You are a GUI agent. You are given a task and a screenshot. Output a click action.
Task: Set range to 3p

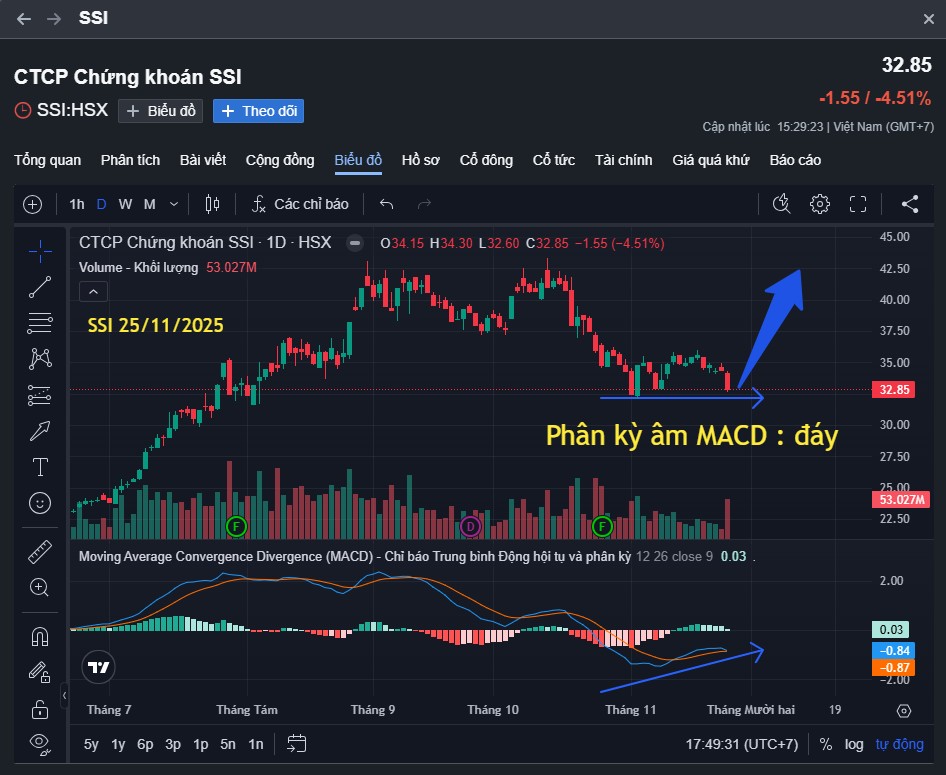pyautogui.click(x=173, y=745)
